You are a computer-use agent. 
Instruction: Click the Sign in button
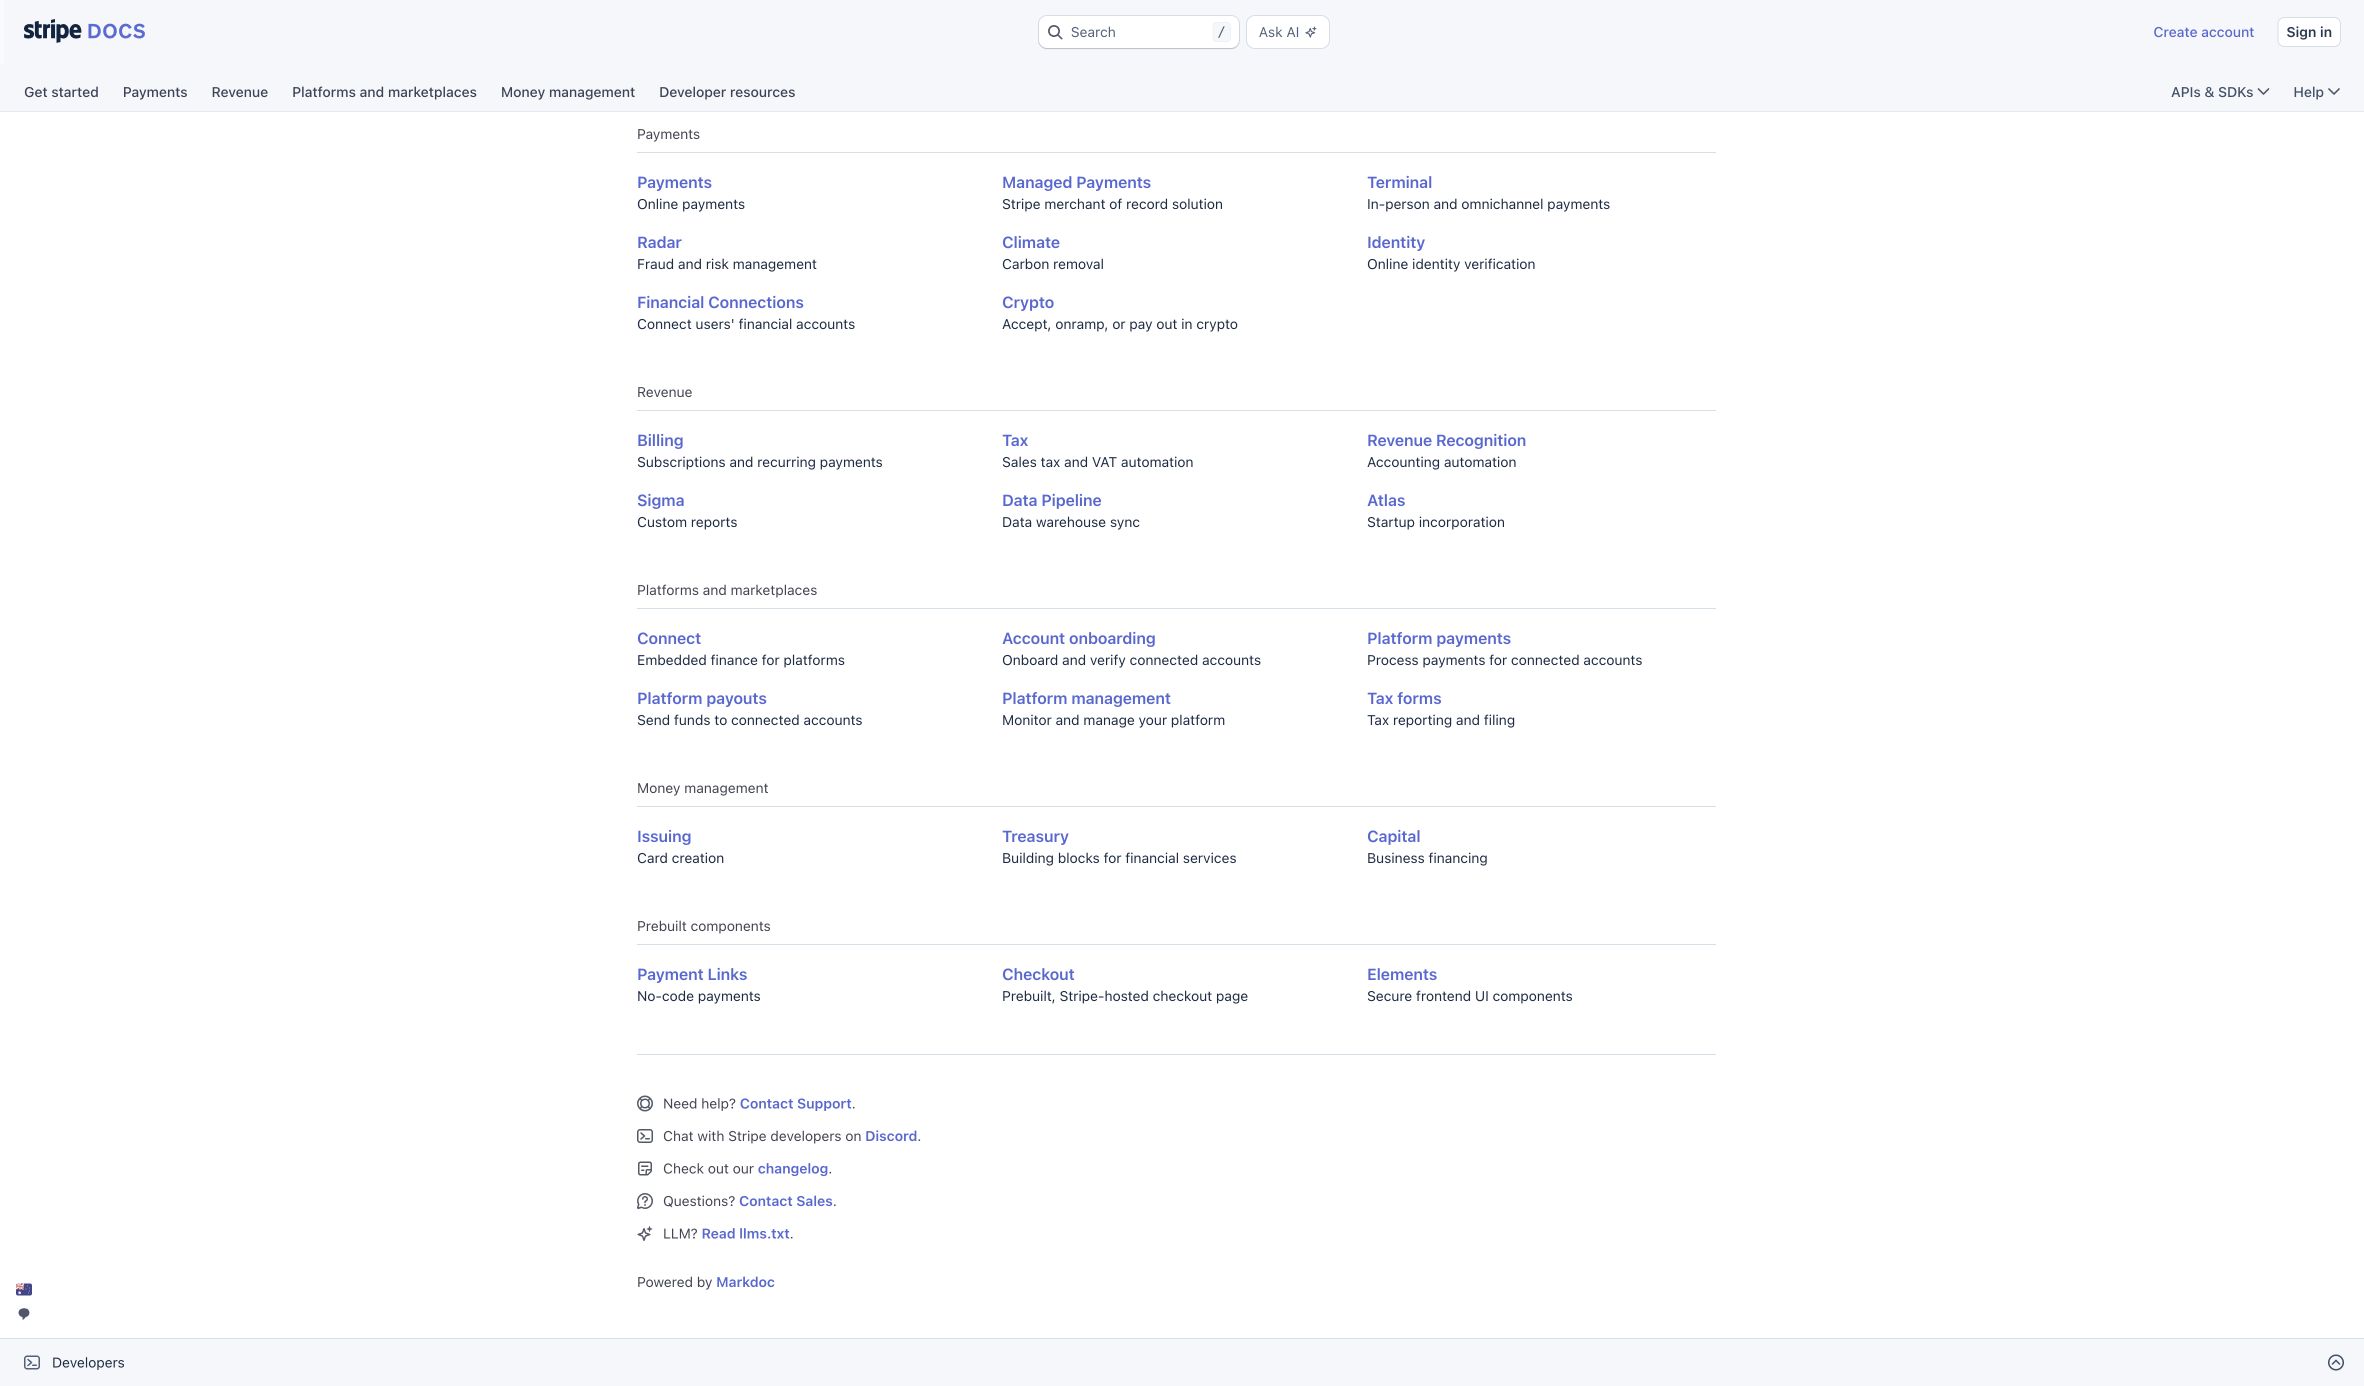2309,32
